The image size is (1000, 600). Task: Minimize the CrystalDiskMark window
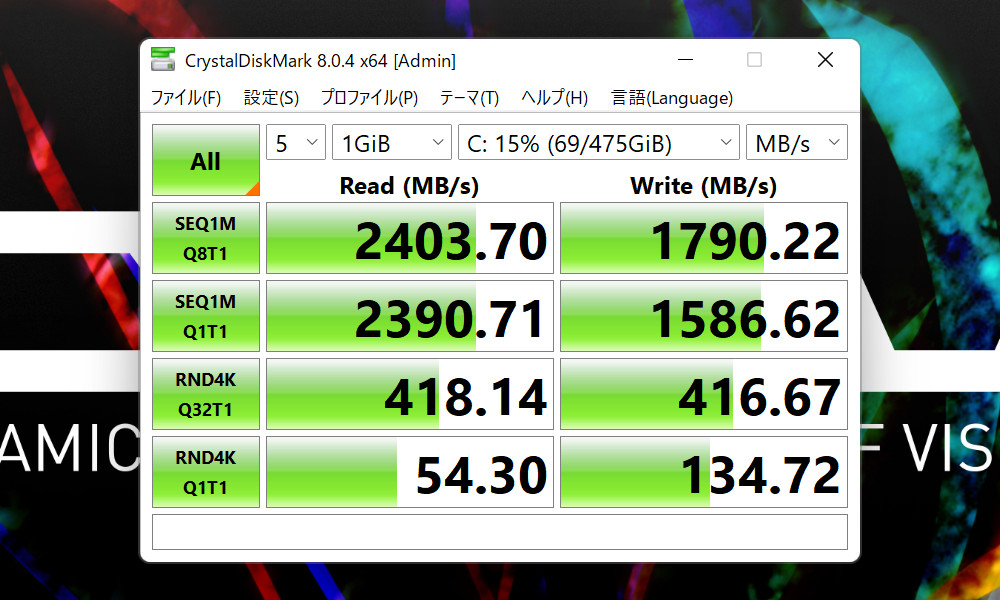click(x=686, y=60)
